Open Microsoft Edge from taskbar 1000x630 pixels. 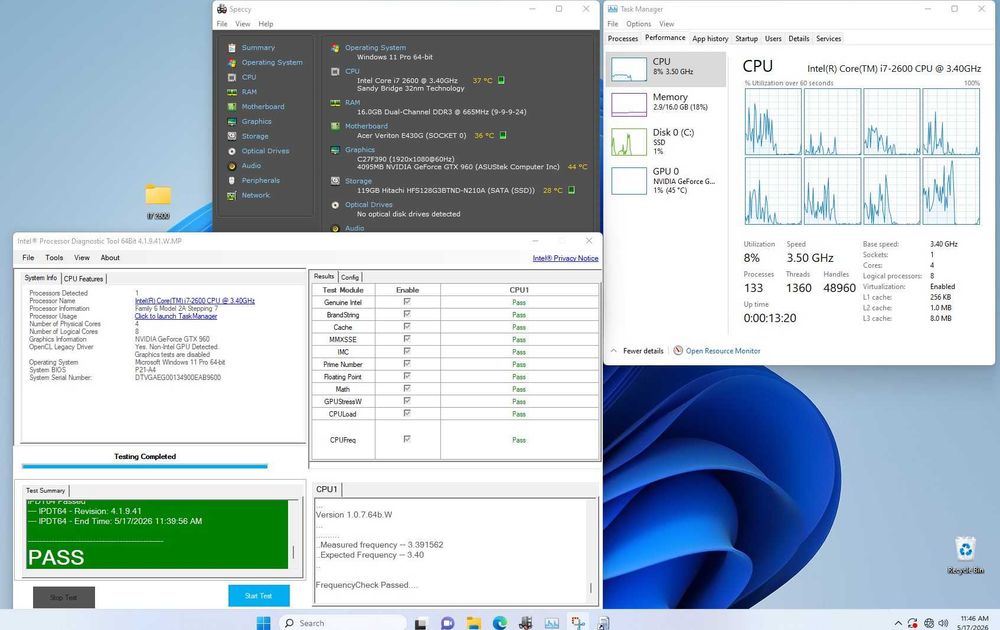[x=499, y=623]
